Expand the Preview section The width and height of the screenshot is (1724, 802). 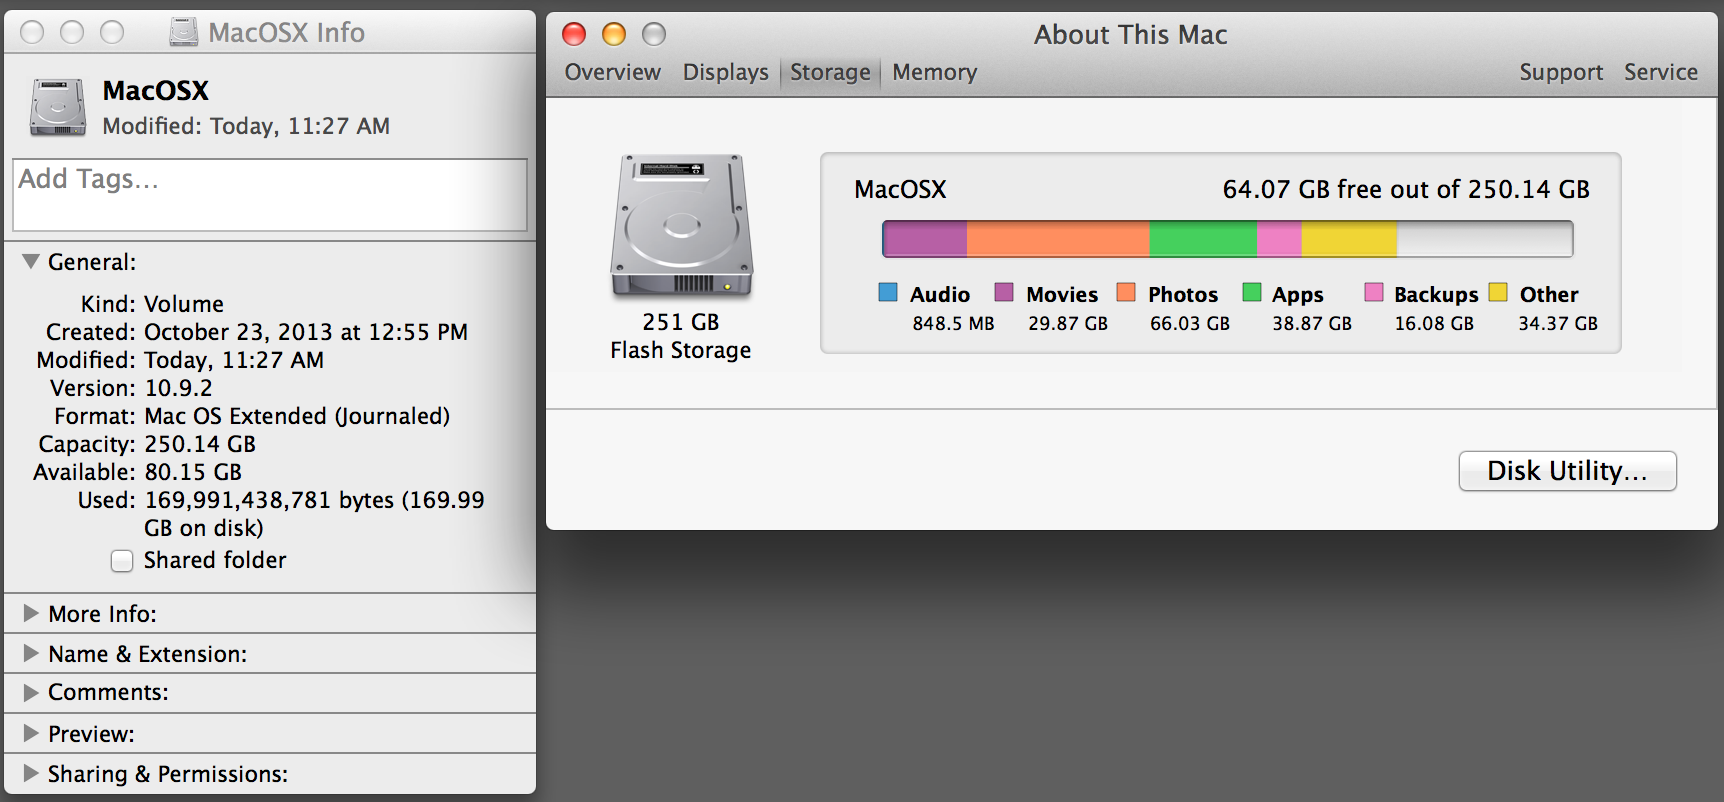click(31, 733)
